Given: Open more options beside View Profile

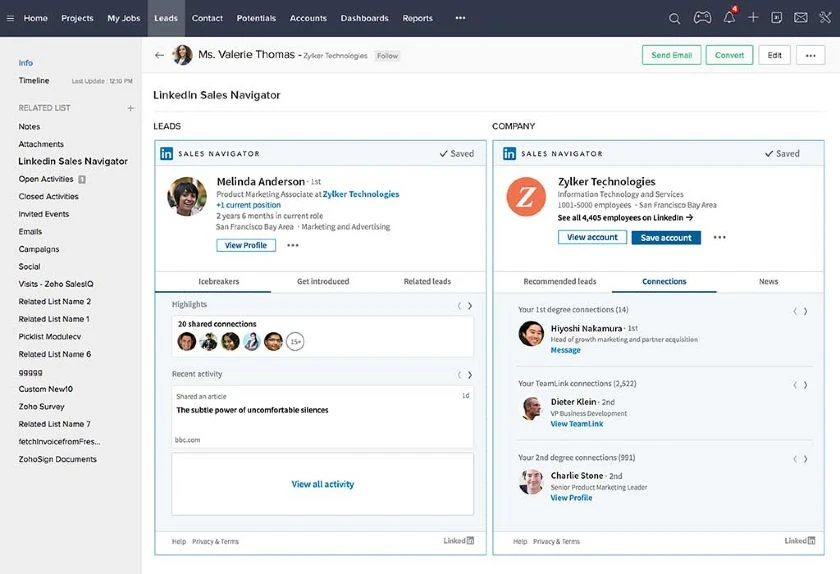Looking at the screenshot, I should 292,245.
